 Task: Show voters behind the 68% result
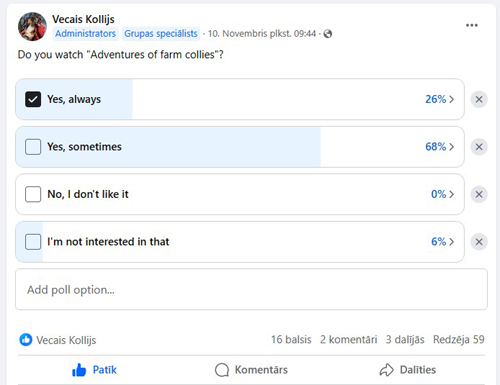439,147
